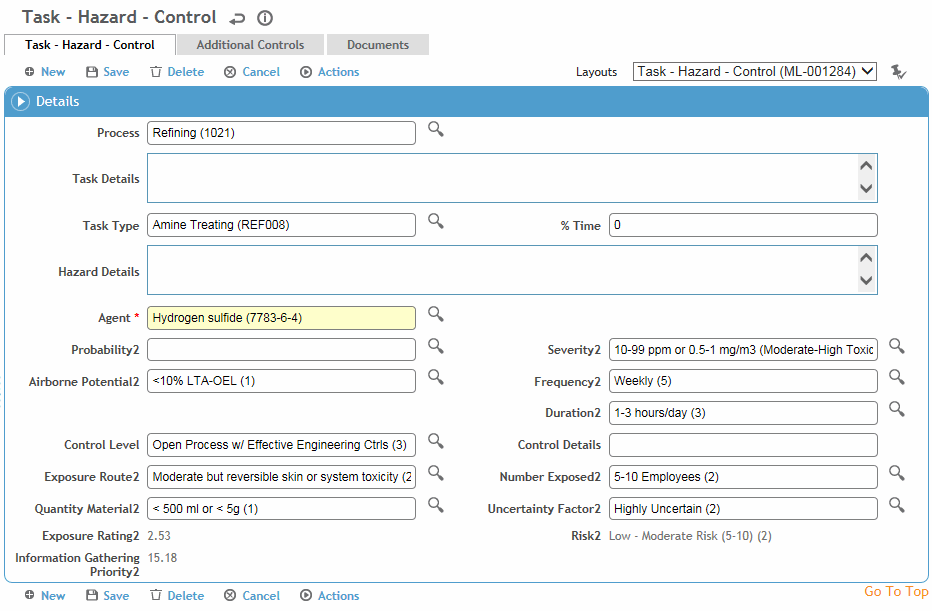Open the Documents tab
The height and width of the screenshot is (611, 932).
[378, 45]
